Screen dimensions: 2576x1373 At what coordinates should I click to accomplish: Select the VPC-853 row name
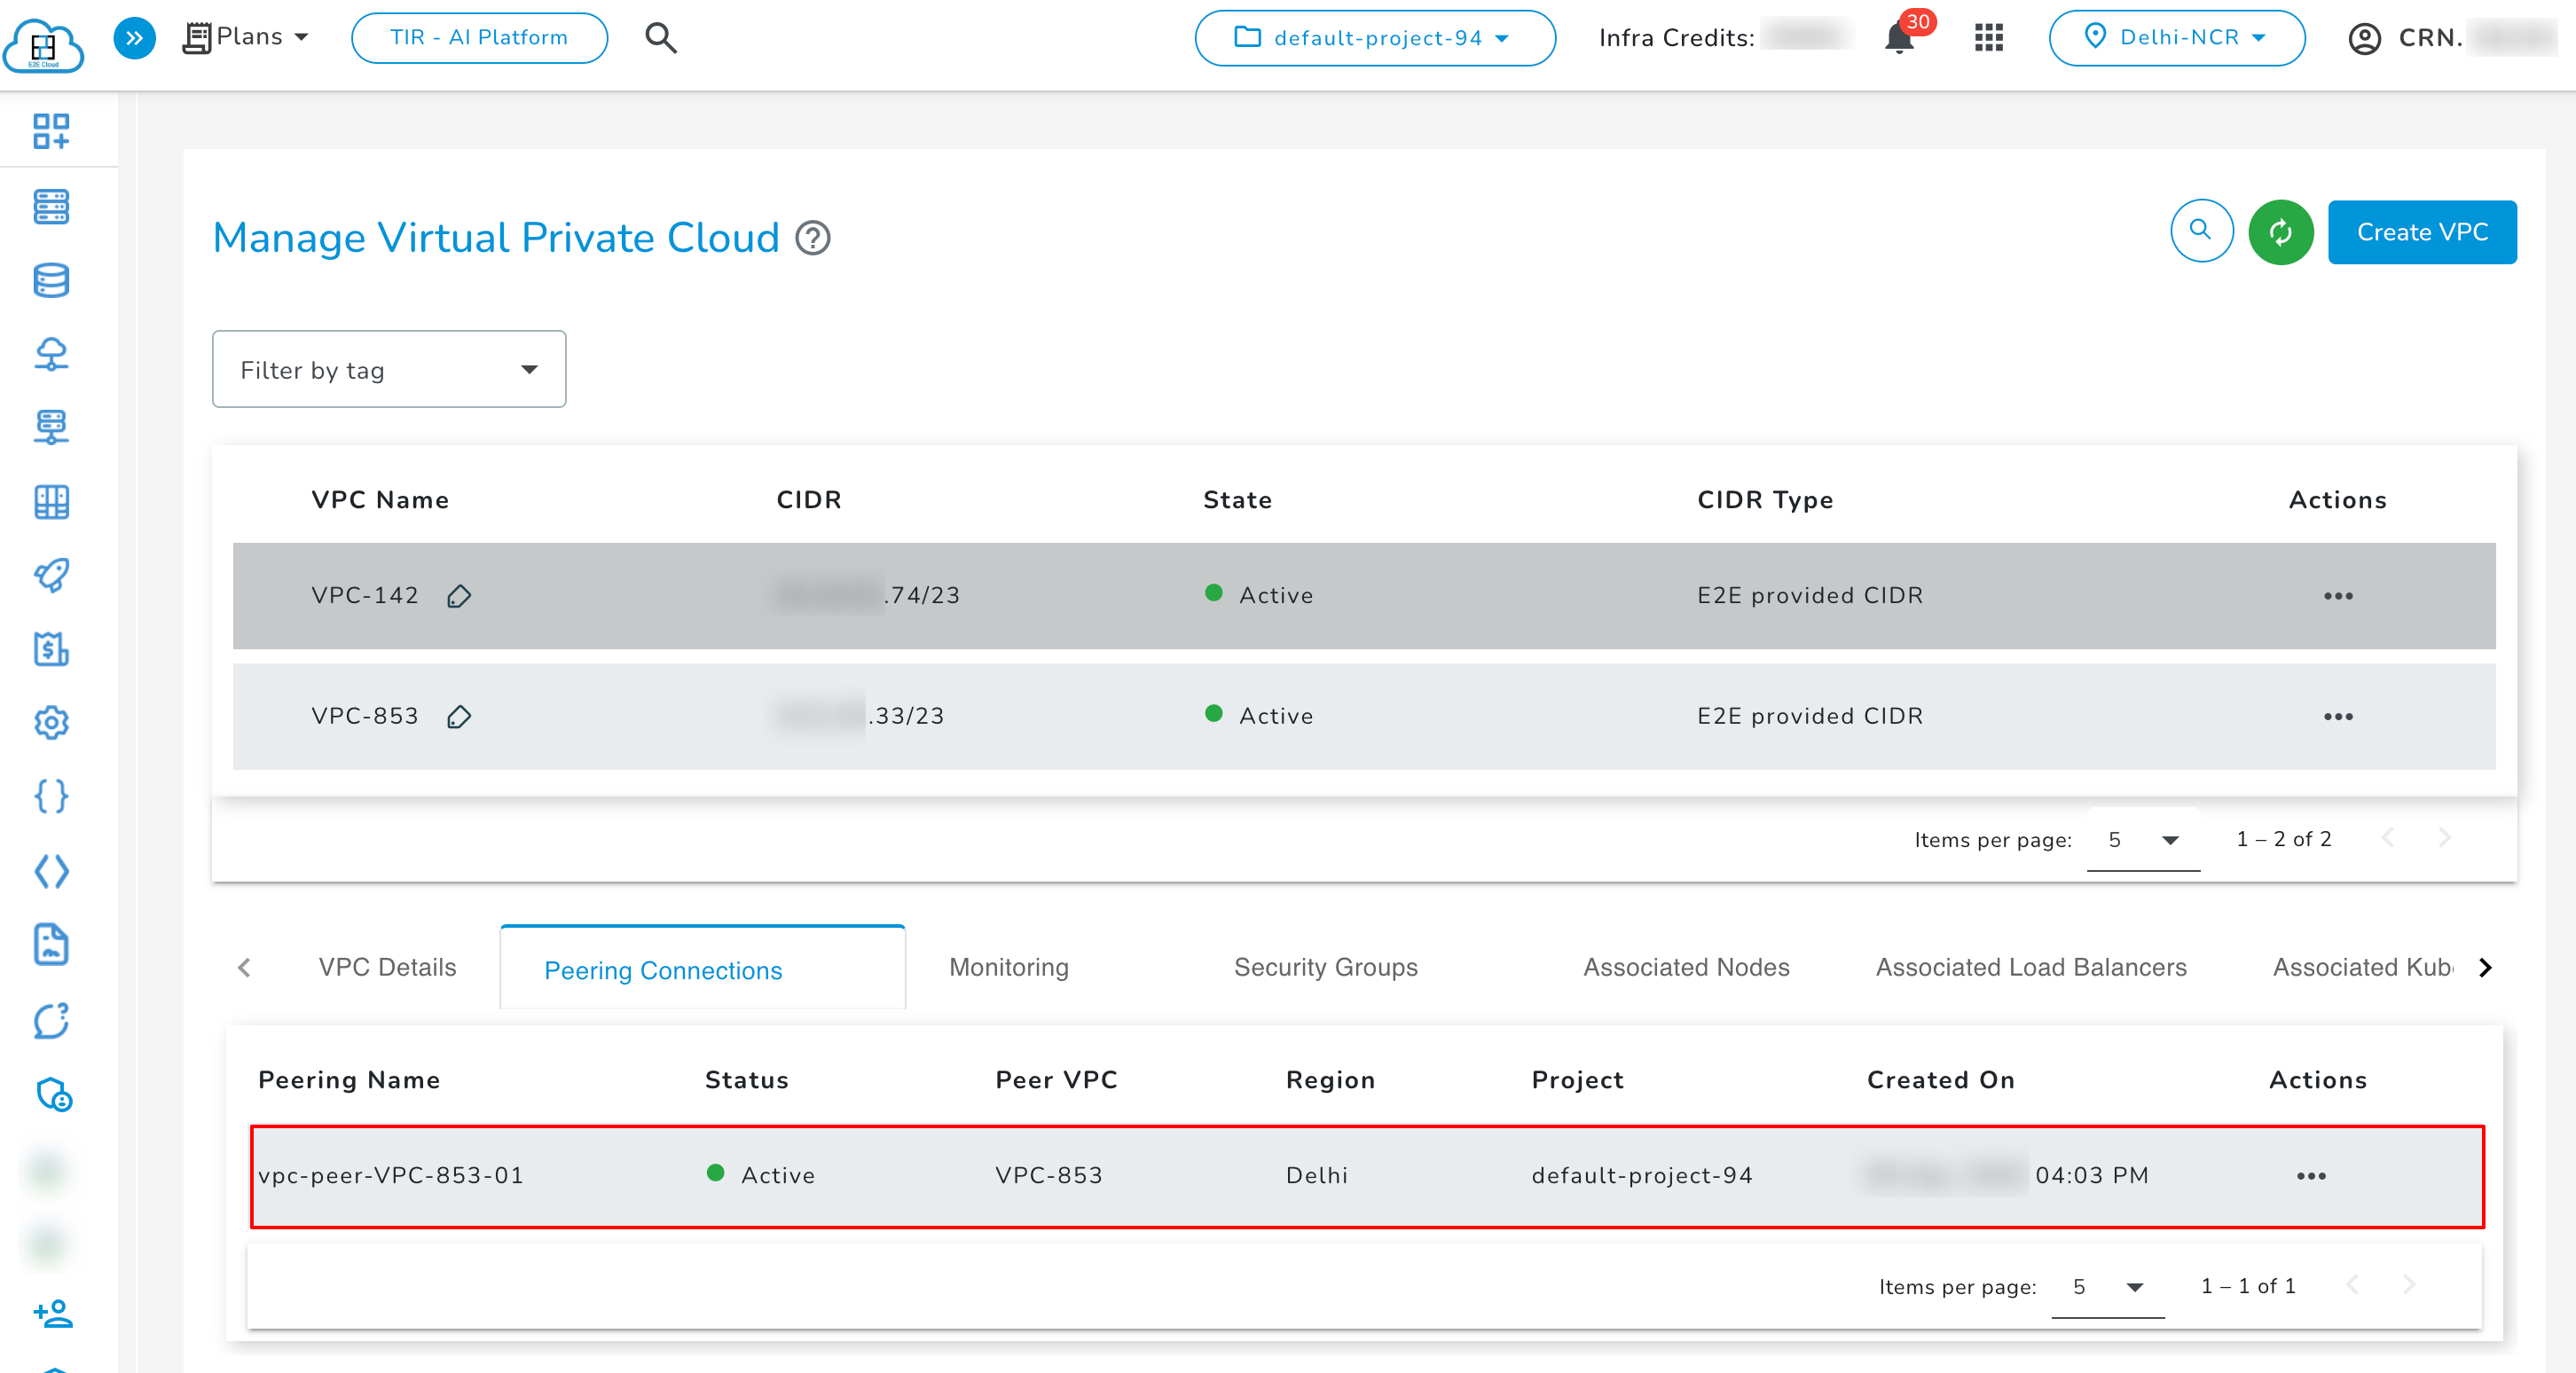pos(365,716)
